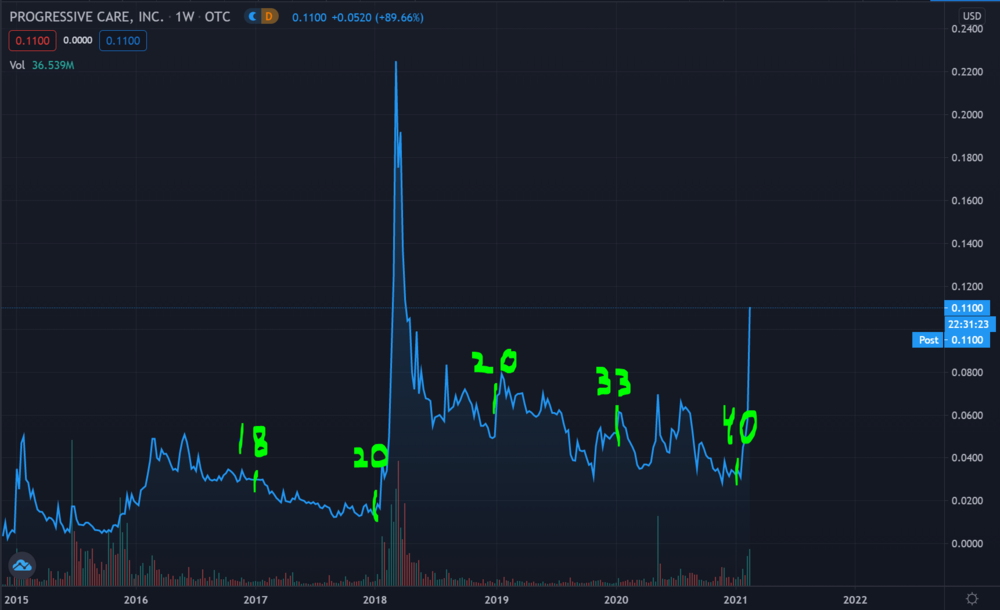Image resolution: width=1000 pixels, height=610 pixels.
Task: Click the 2018 label on time axis
Action: [376, 599]
